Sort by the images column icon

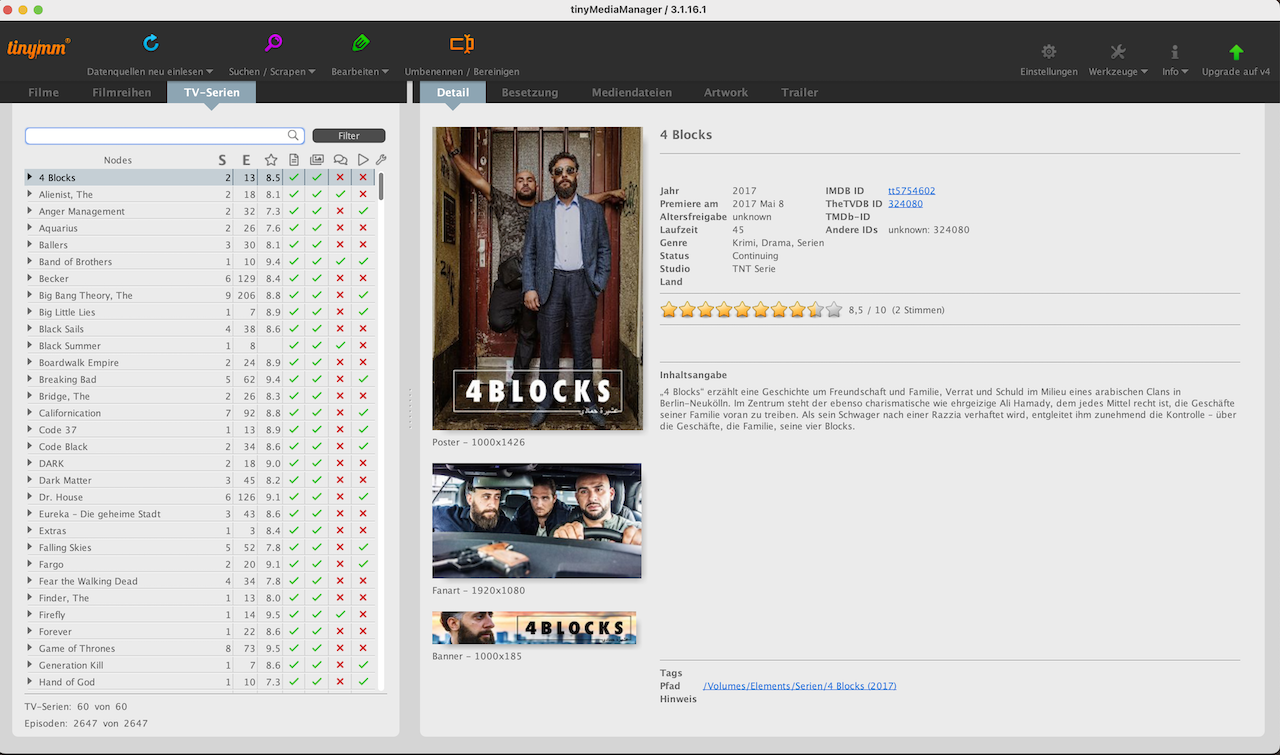[x=317, y=160]
